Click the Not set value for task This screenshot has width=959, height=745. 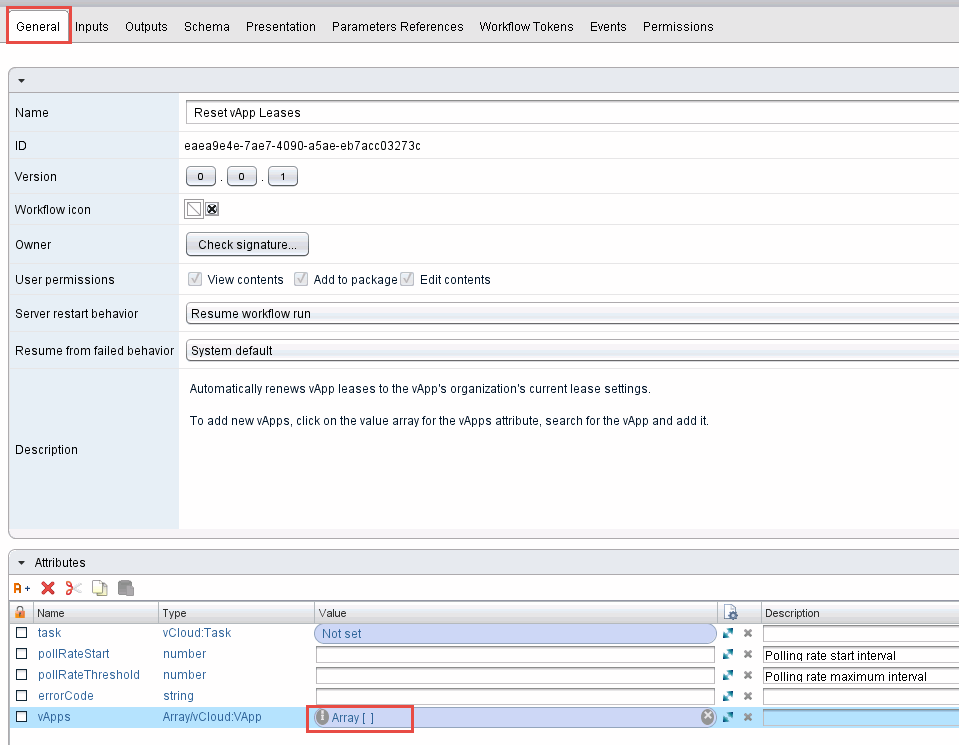[514, 634]
